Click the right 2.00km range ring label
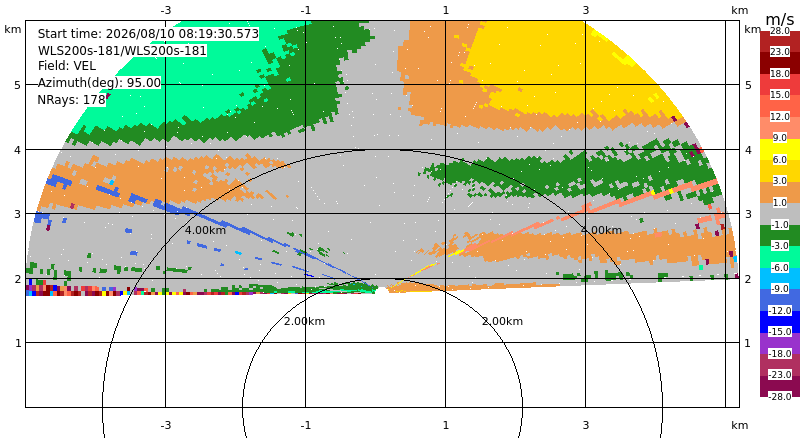The width and height of the screenshot is (800, 438). [503, 321]
